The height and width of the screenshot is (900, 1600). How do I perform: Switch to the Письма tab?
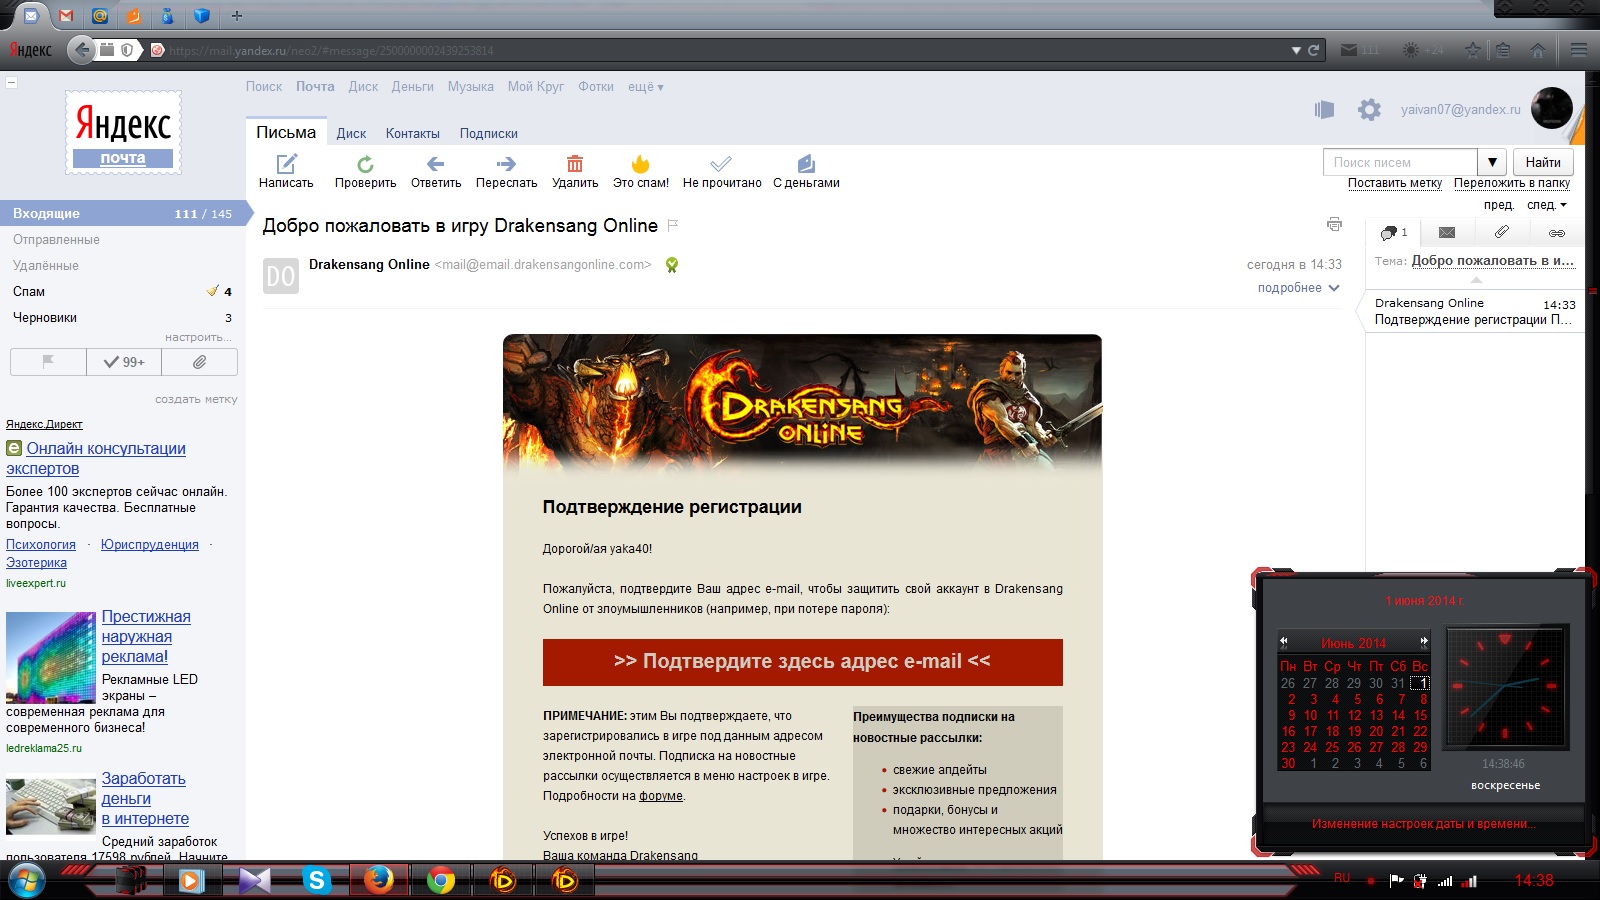click(x=286, y=132)
